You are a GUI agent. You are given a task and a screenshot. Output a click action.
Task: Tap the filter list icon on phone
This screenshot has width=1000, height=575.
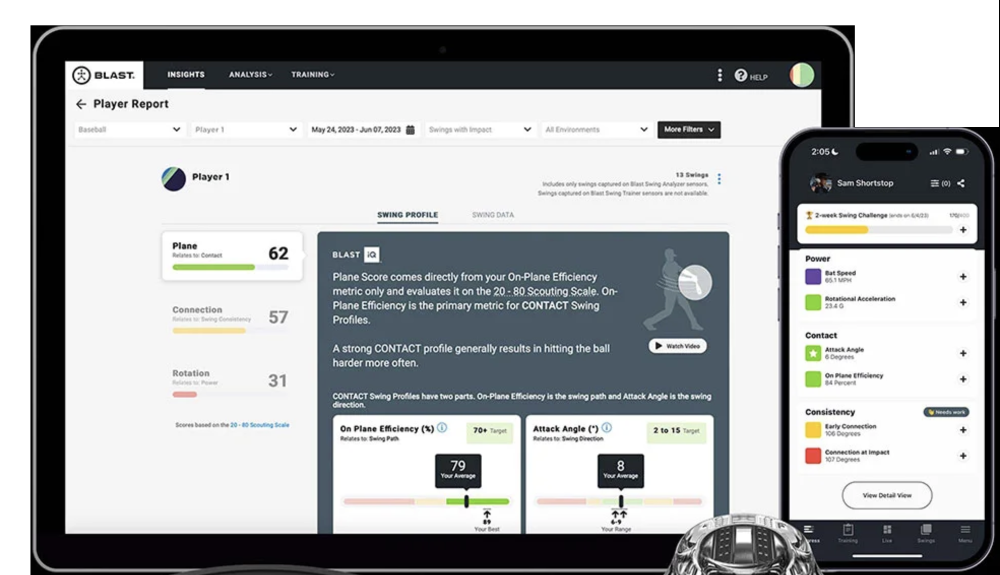click(934, 183)
